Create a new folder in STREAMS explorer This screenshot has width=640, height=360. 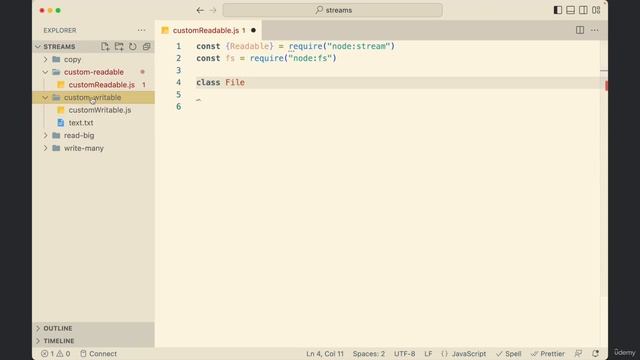[119, 47]
